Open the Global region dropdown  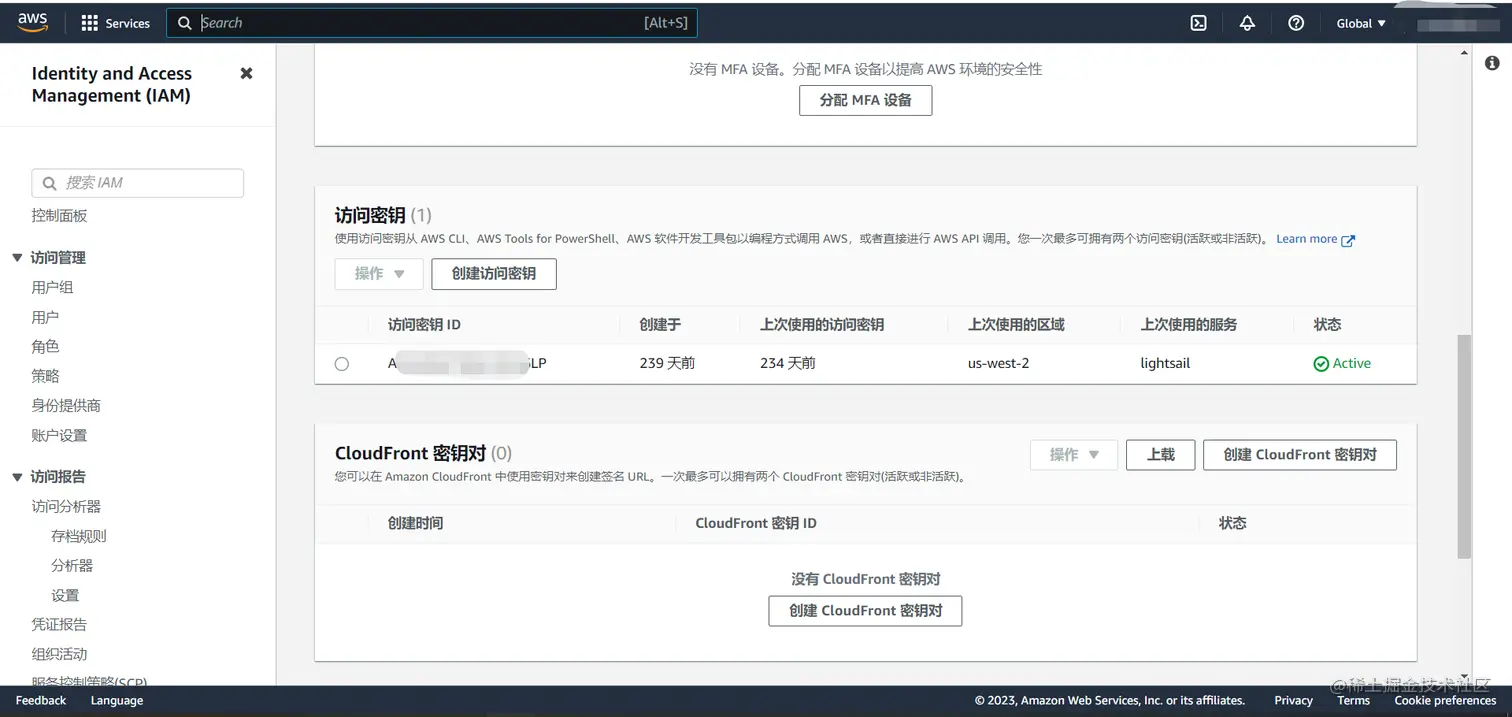coord(1361,23)
